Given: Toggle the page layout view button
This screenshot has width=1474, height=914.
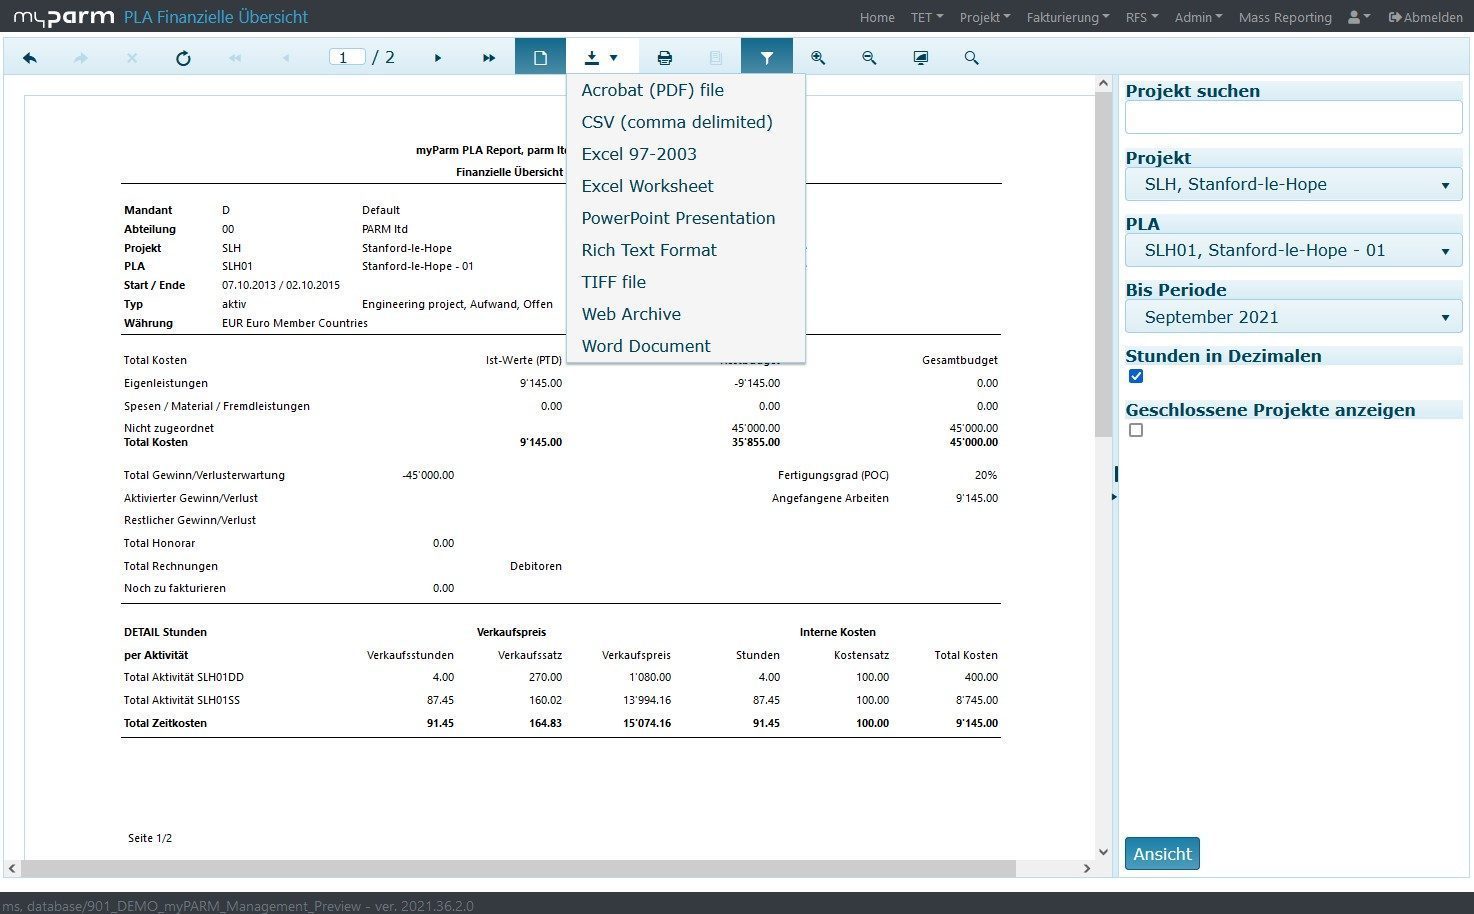Looking at the screenshot, I should tap(540, 58).
